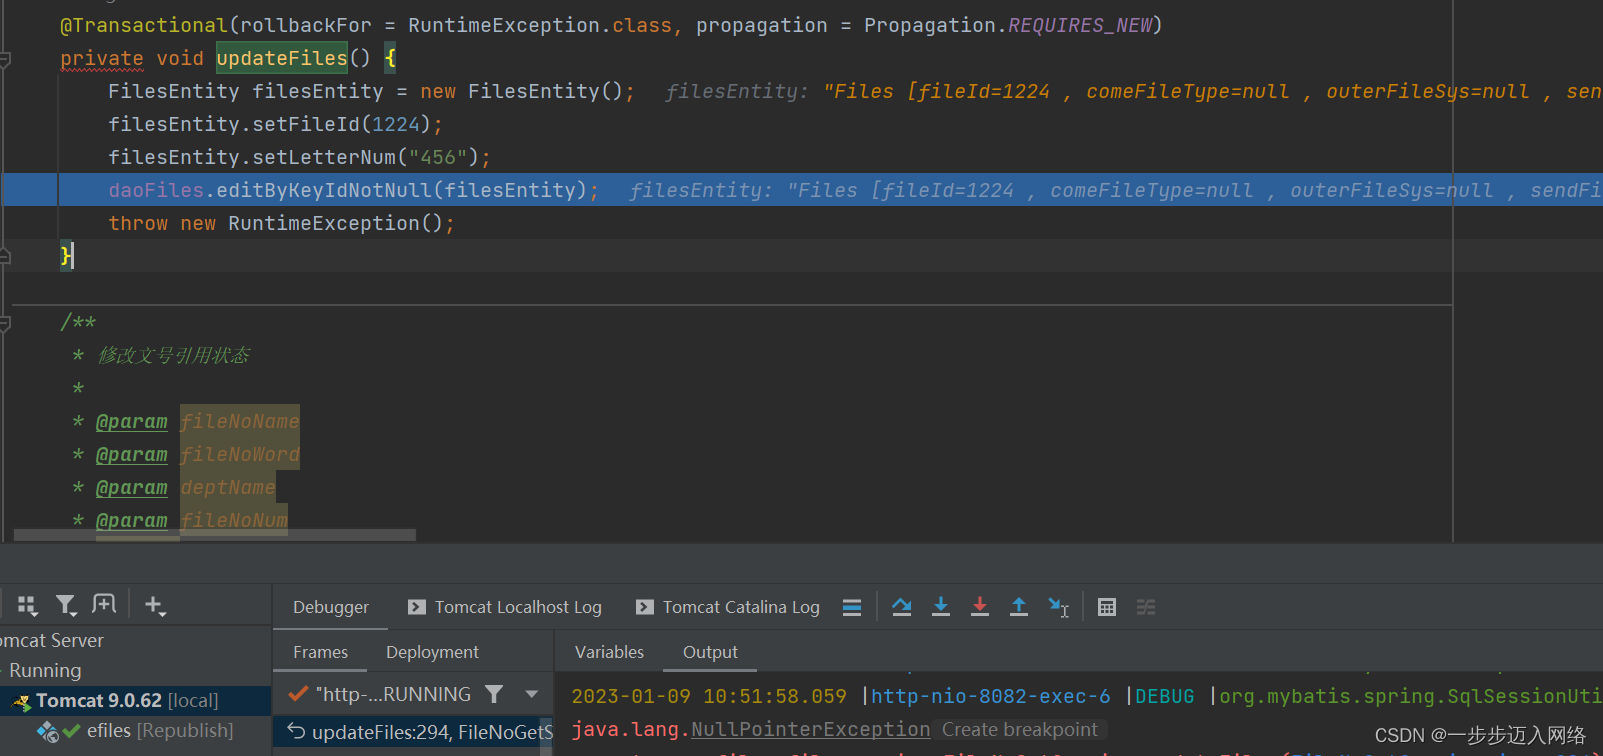Image resolution: width=1603 pixels, height=756 pixels.
Task: Open the thread selector dropdown arrow
Action: 532,694
